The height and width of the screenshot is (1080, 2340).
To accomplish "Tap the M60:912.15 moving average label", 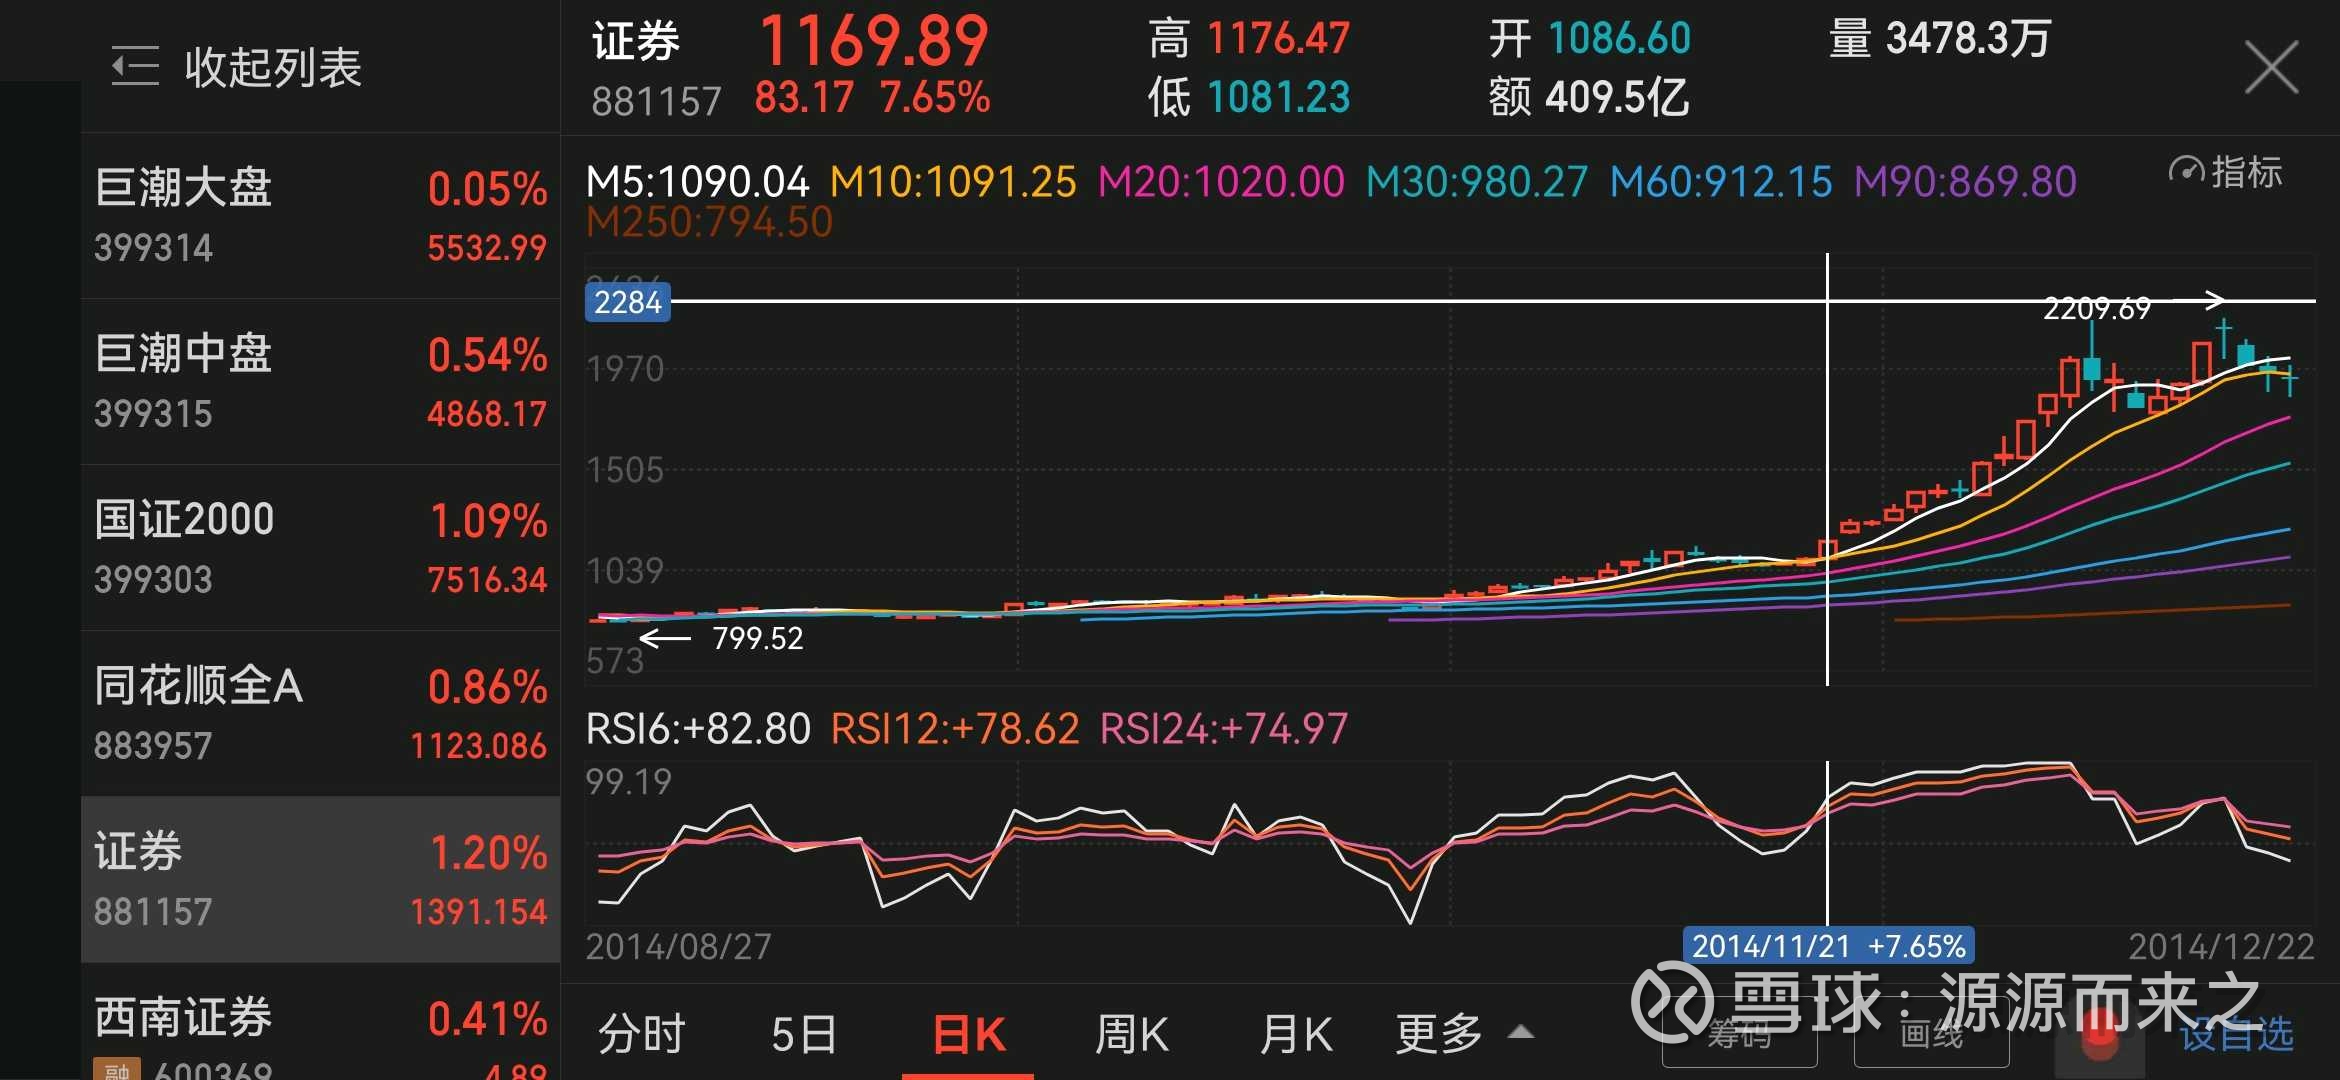I will point(1721,182).
